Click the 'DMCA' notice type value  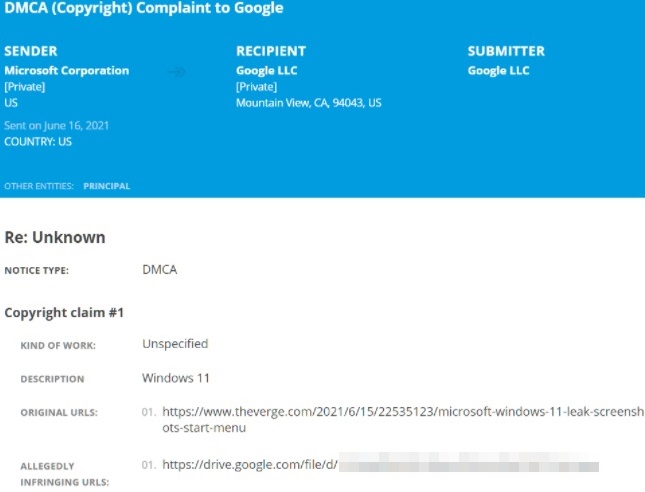coord(160,269)
